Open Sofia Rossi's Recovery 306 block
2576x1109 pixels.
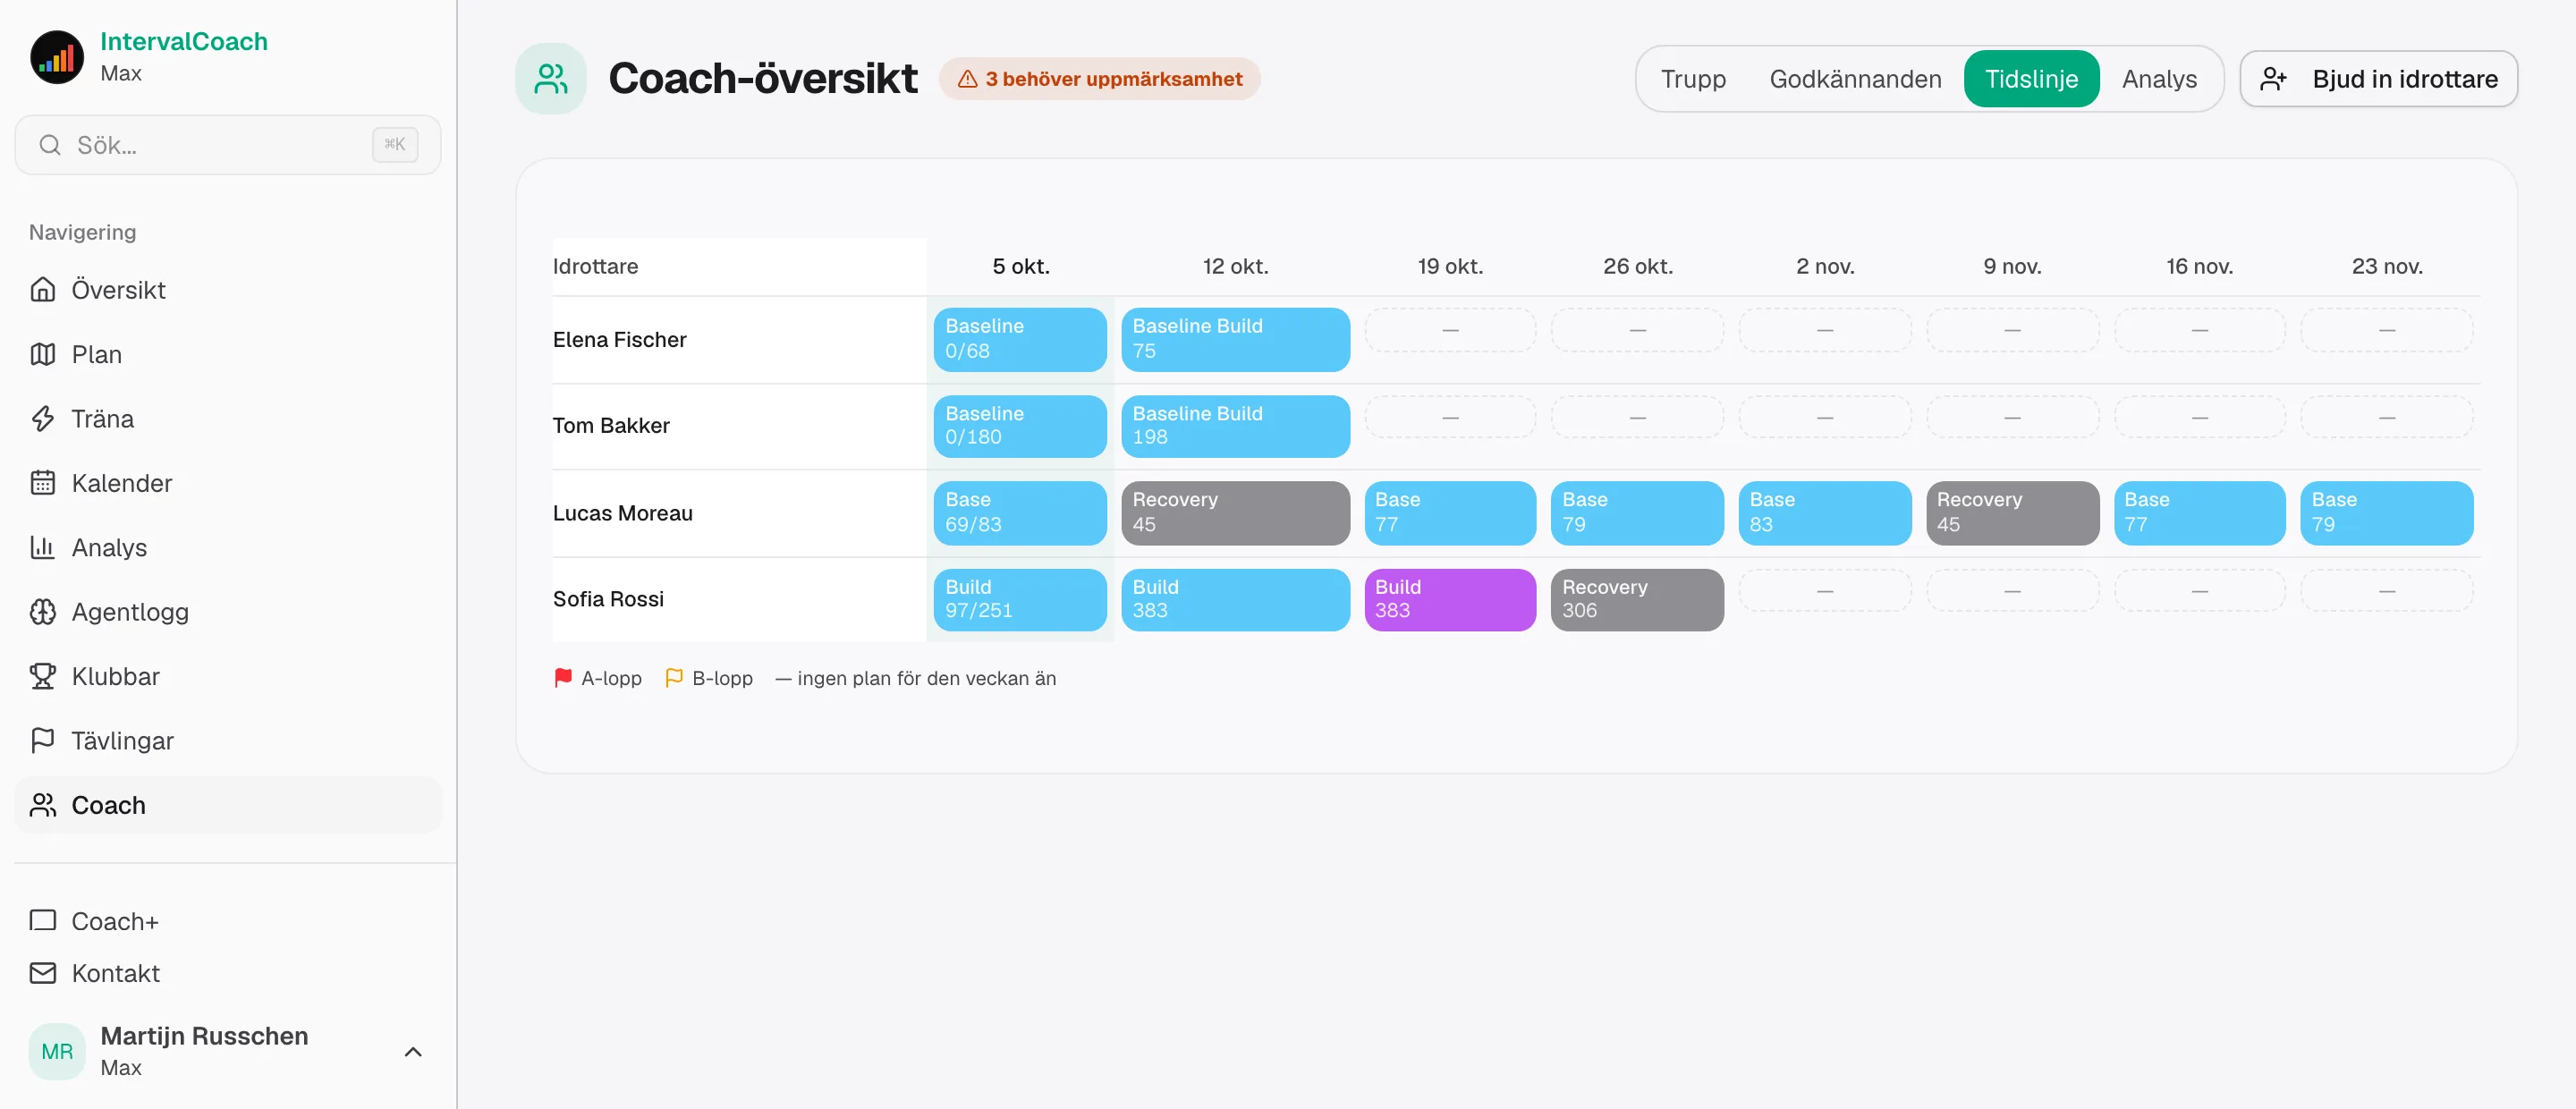pos(1637,600)
